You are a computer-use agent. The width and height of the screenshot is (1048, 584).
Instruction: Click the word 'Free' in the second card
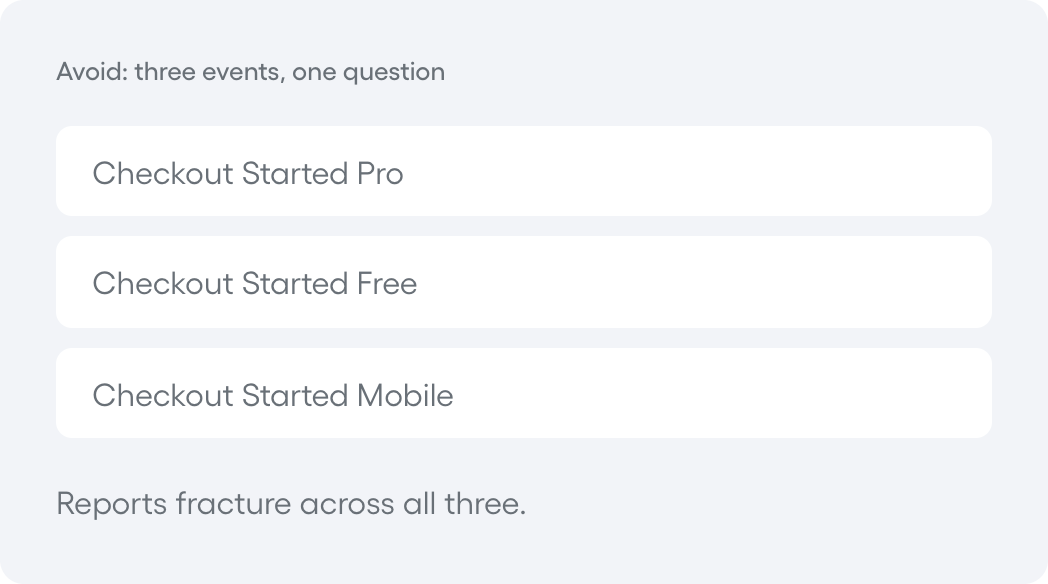[x=387, y=283]
